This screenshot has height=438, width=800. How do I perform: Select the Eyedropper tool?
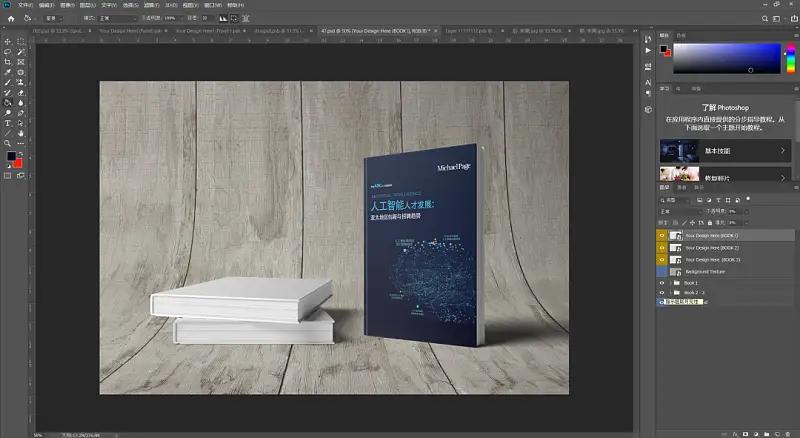pyautogui.click(x=8, y=72)
